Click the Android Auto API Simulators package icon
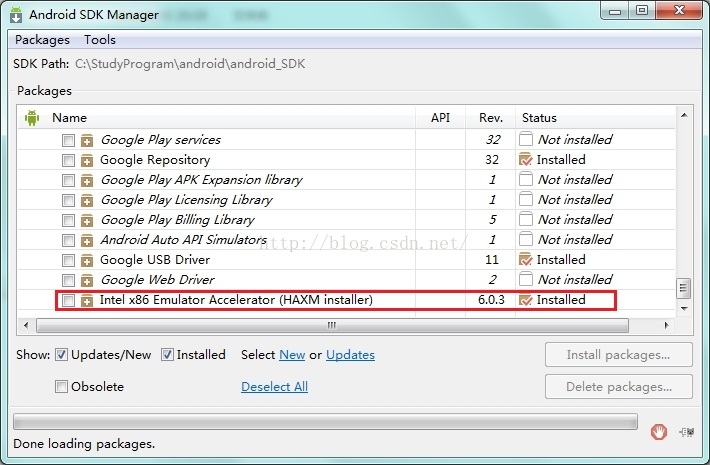This screenshot has width=710, height=465. tap(87, 240)
